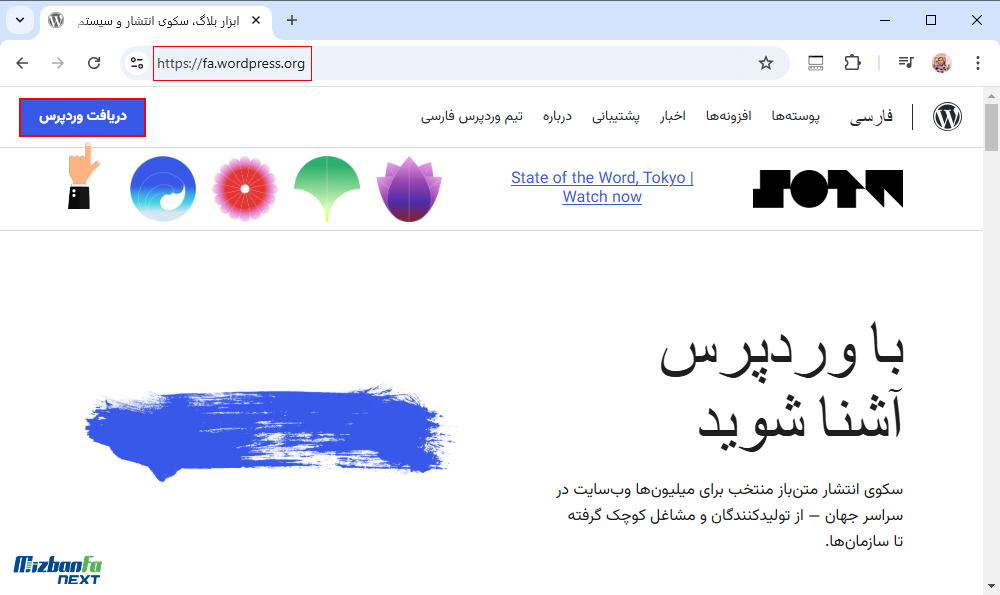Screen dimensions: 1000x595
Task: Click the red chrysanthemum flower image
Action: pos(245,189)
